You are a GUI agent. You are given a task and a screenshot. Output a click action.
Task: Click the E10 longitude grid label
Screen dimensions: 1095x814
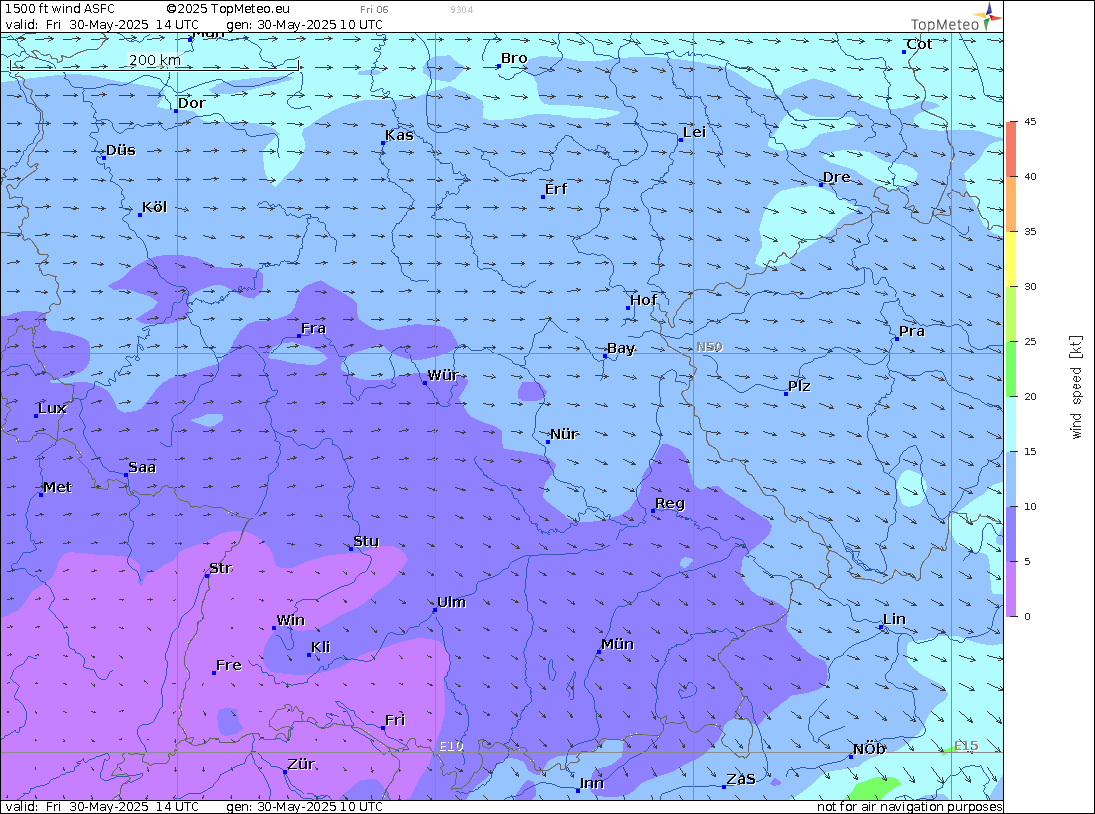[x=451, y=746]
